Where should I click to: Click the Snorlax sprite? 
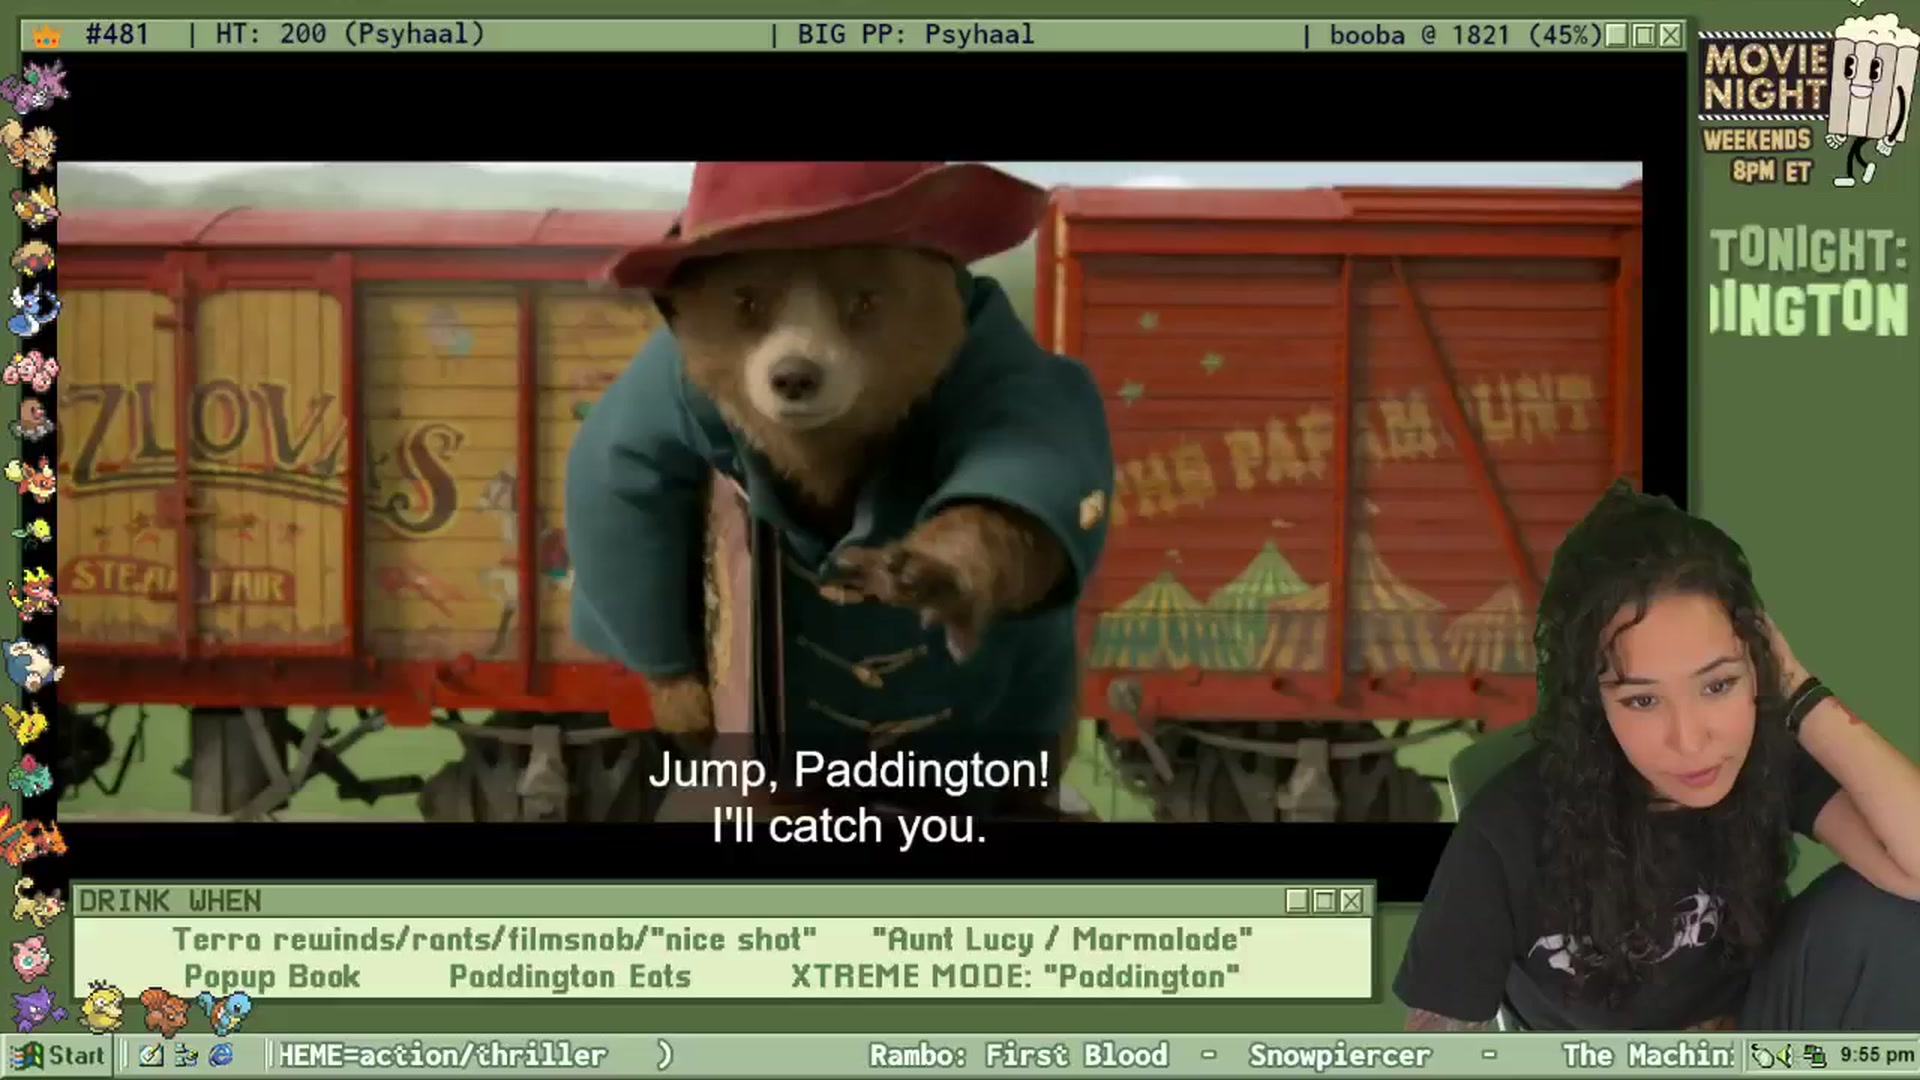[32, 663]
